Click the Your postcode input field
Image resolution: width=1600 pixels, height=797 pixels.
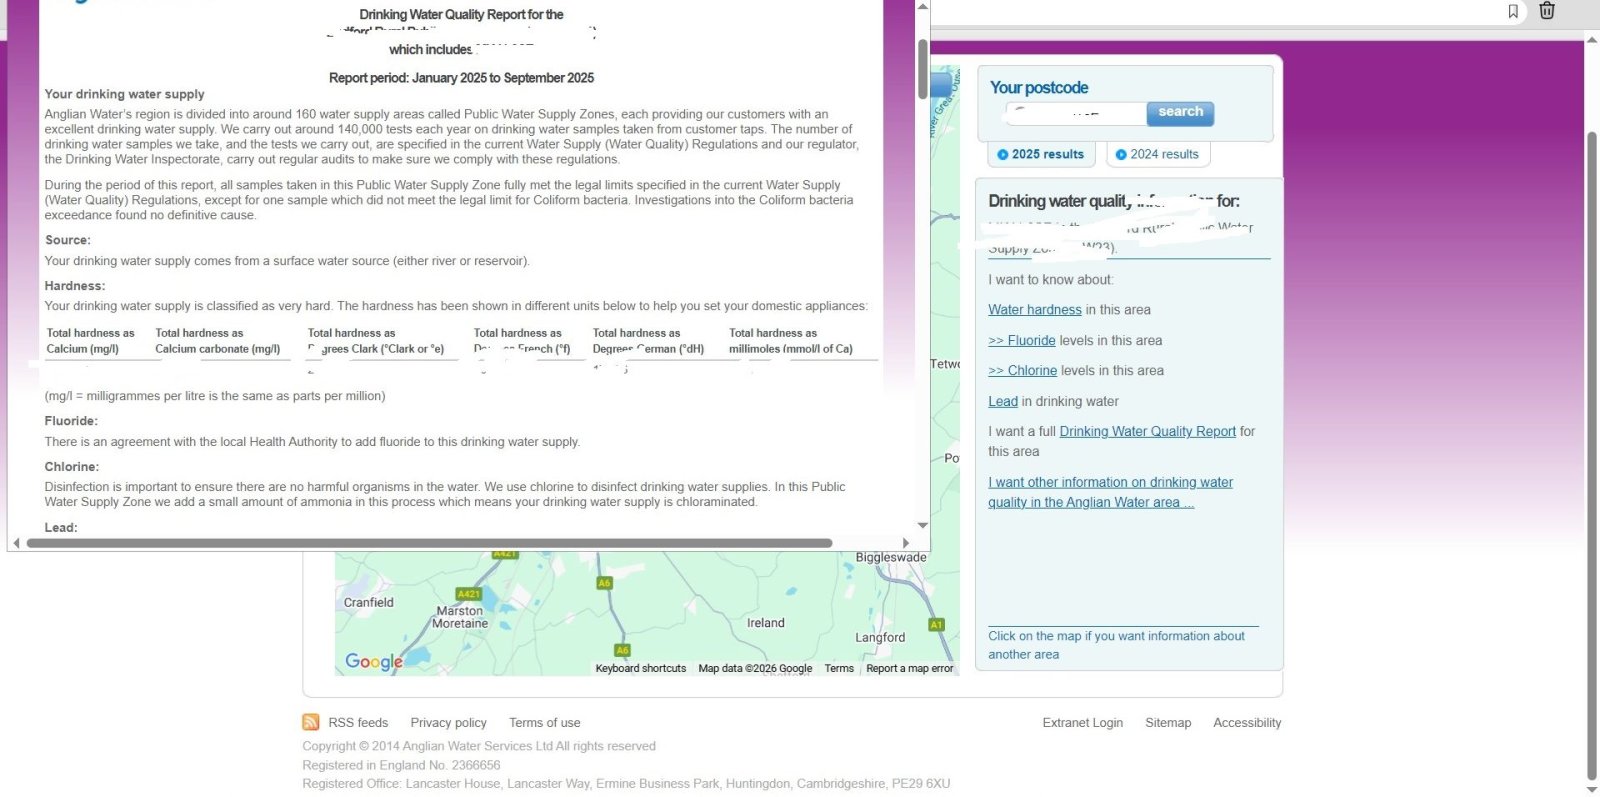click(x=1074, y=113)
